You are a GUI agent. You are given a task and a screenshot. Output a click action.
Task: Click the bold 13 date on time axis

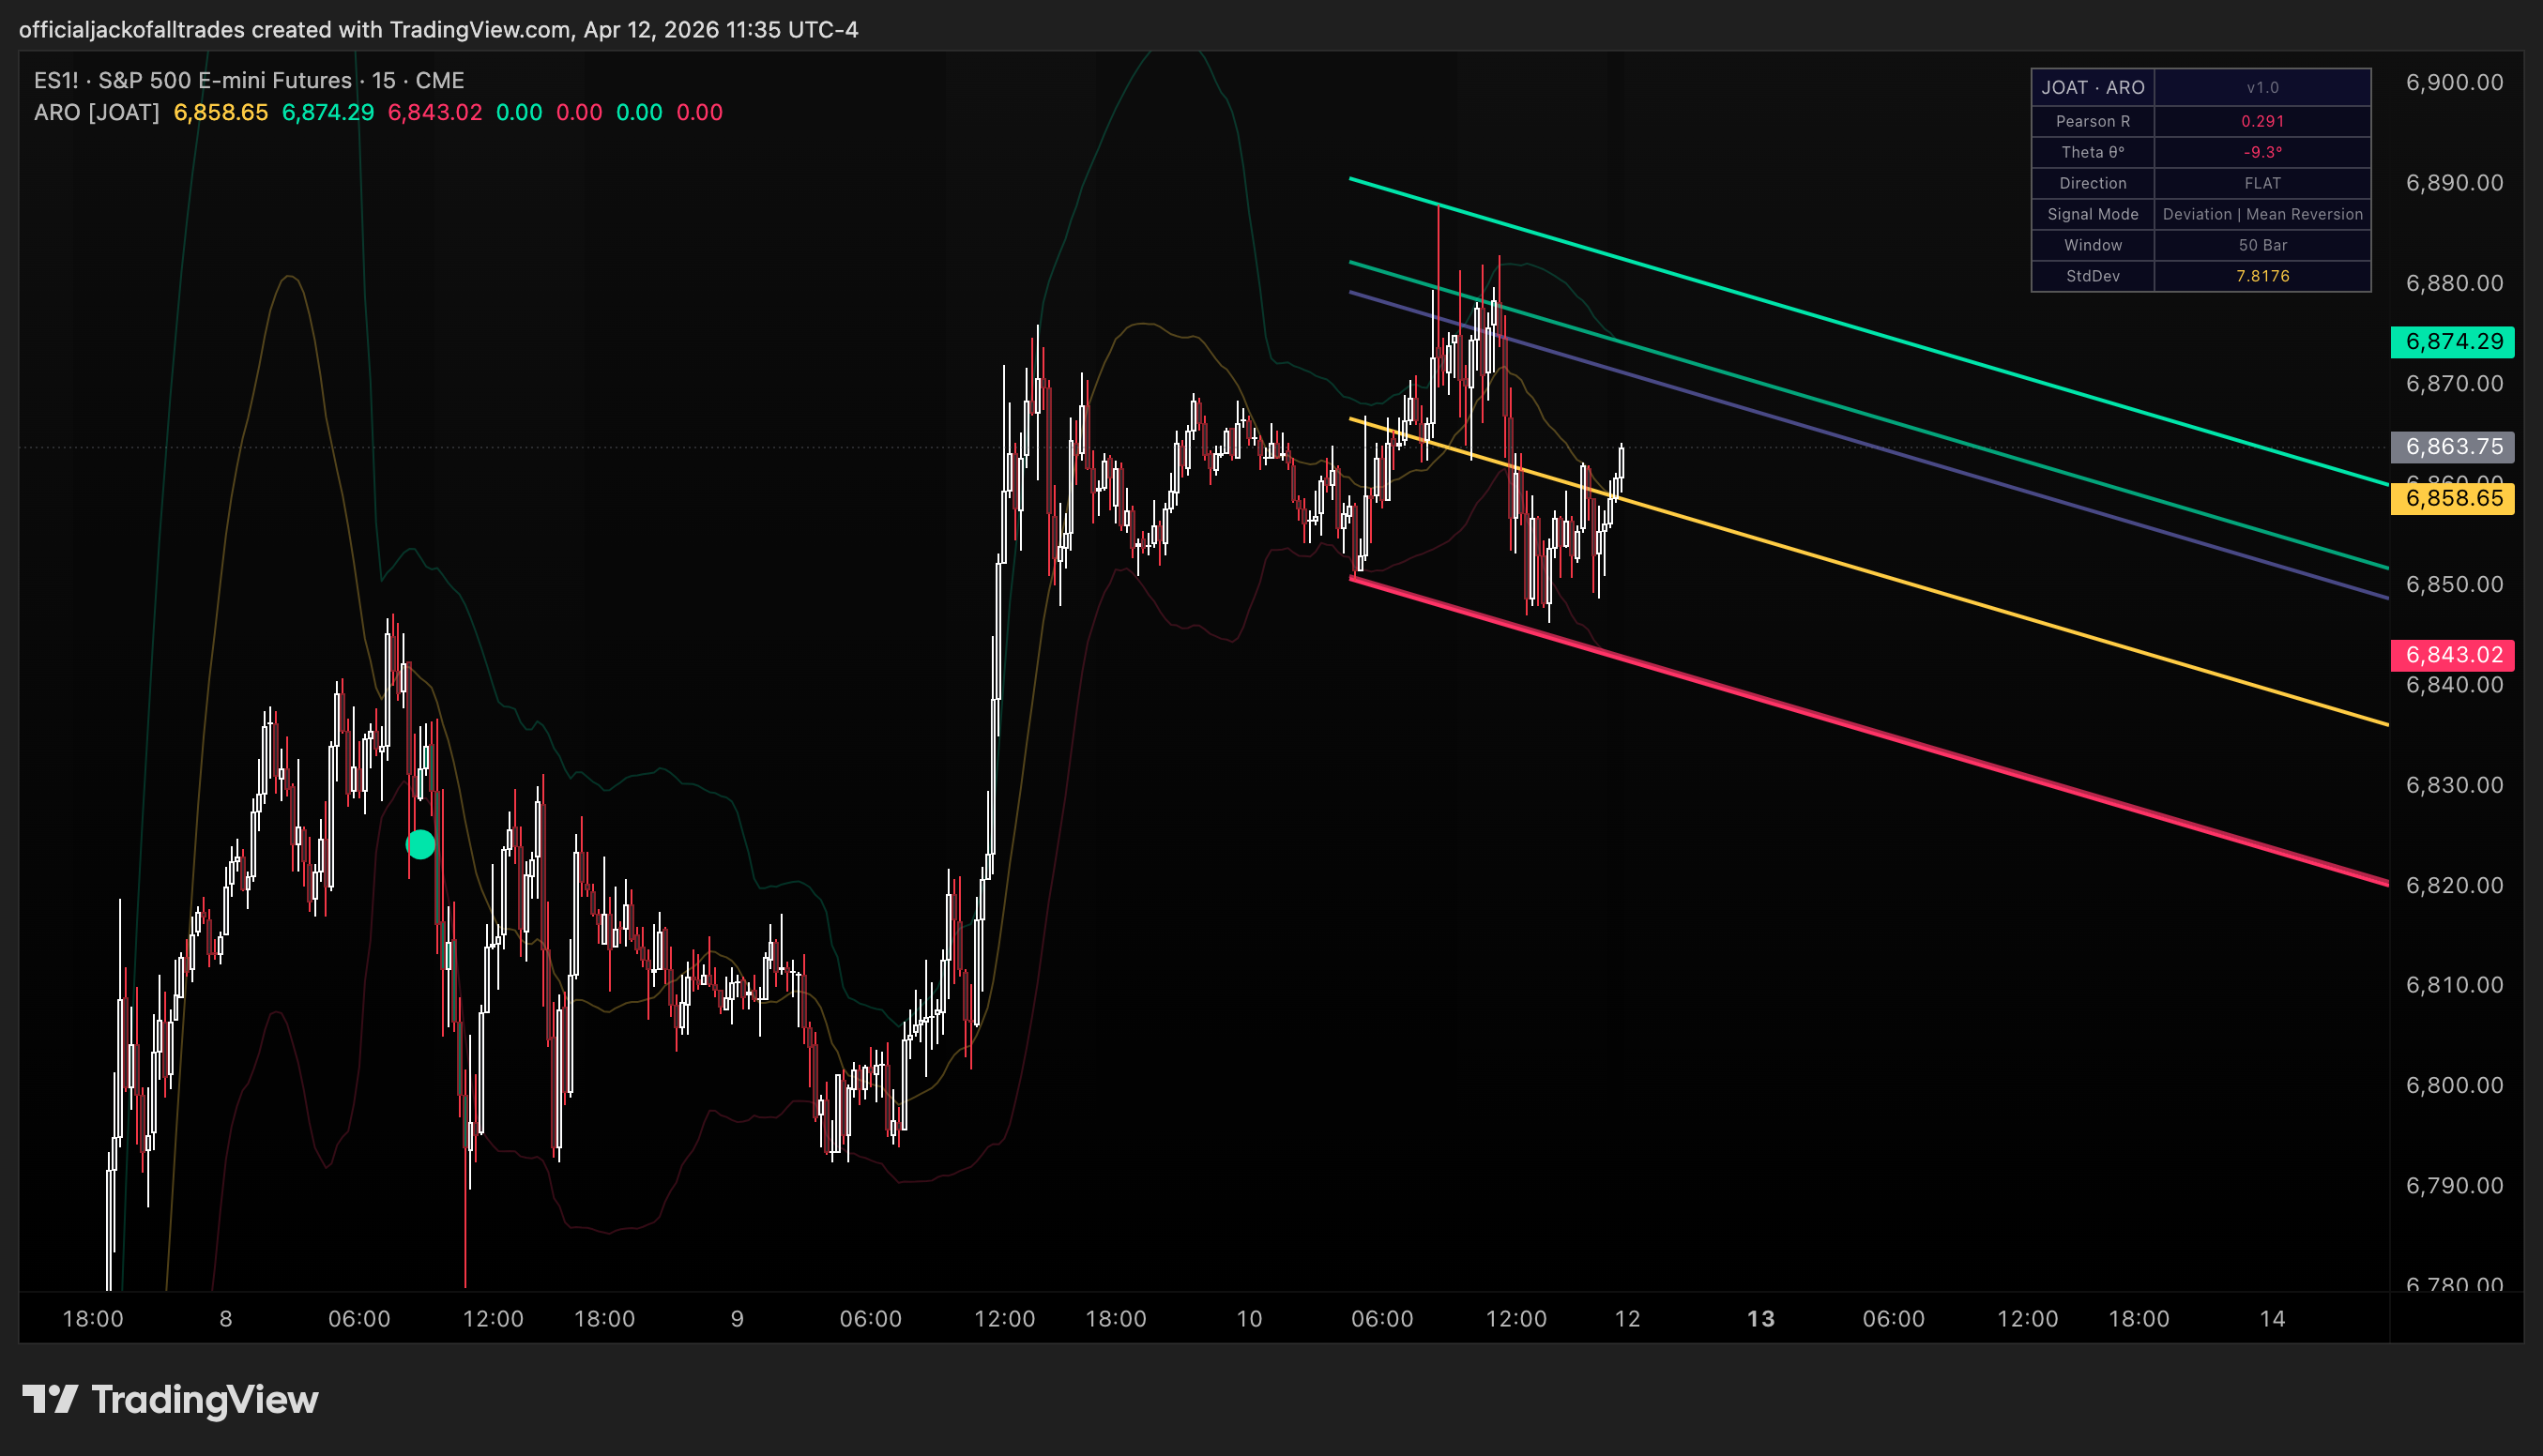tap(1760, 1319)
